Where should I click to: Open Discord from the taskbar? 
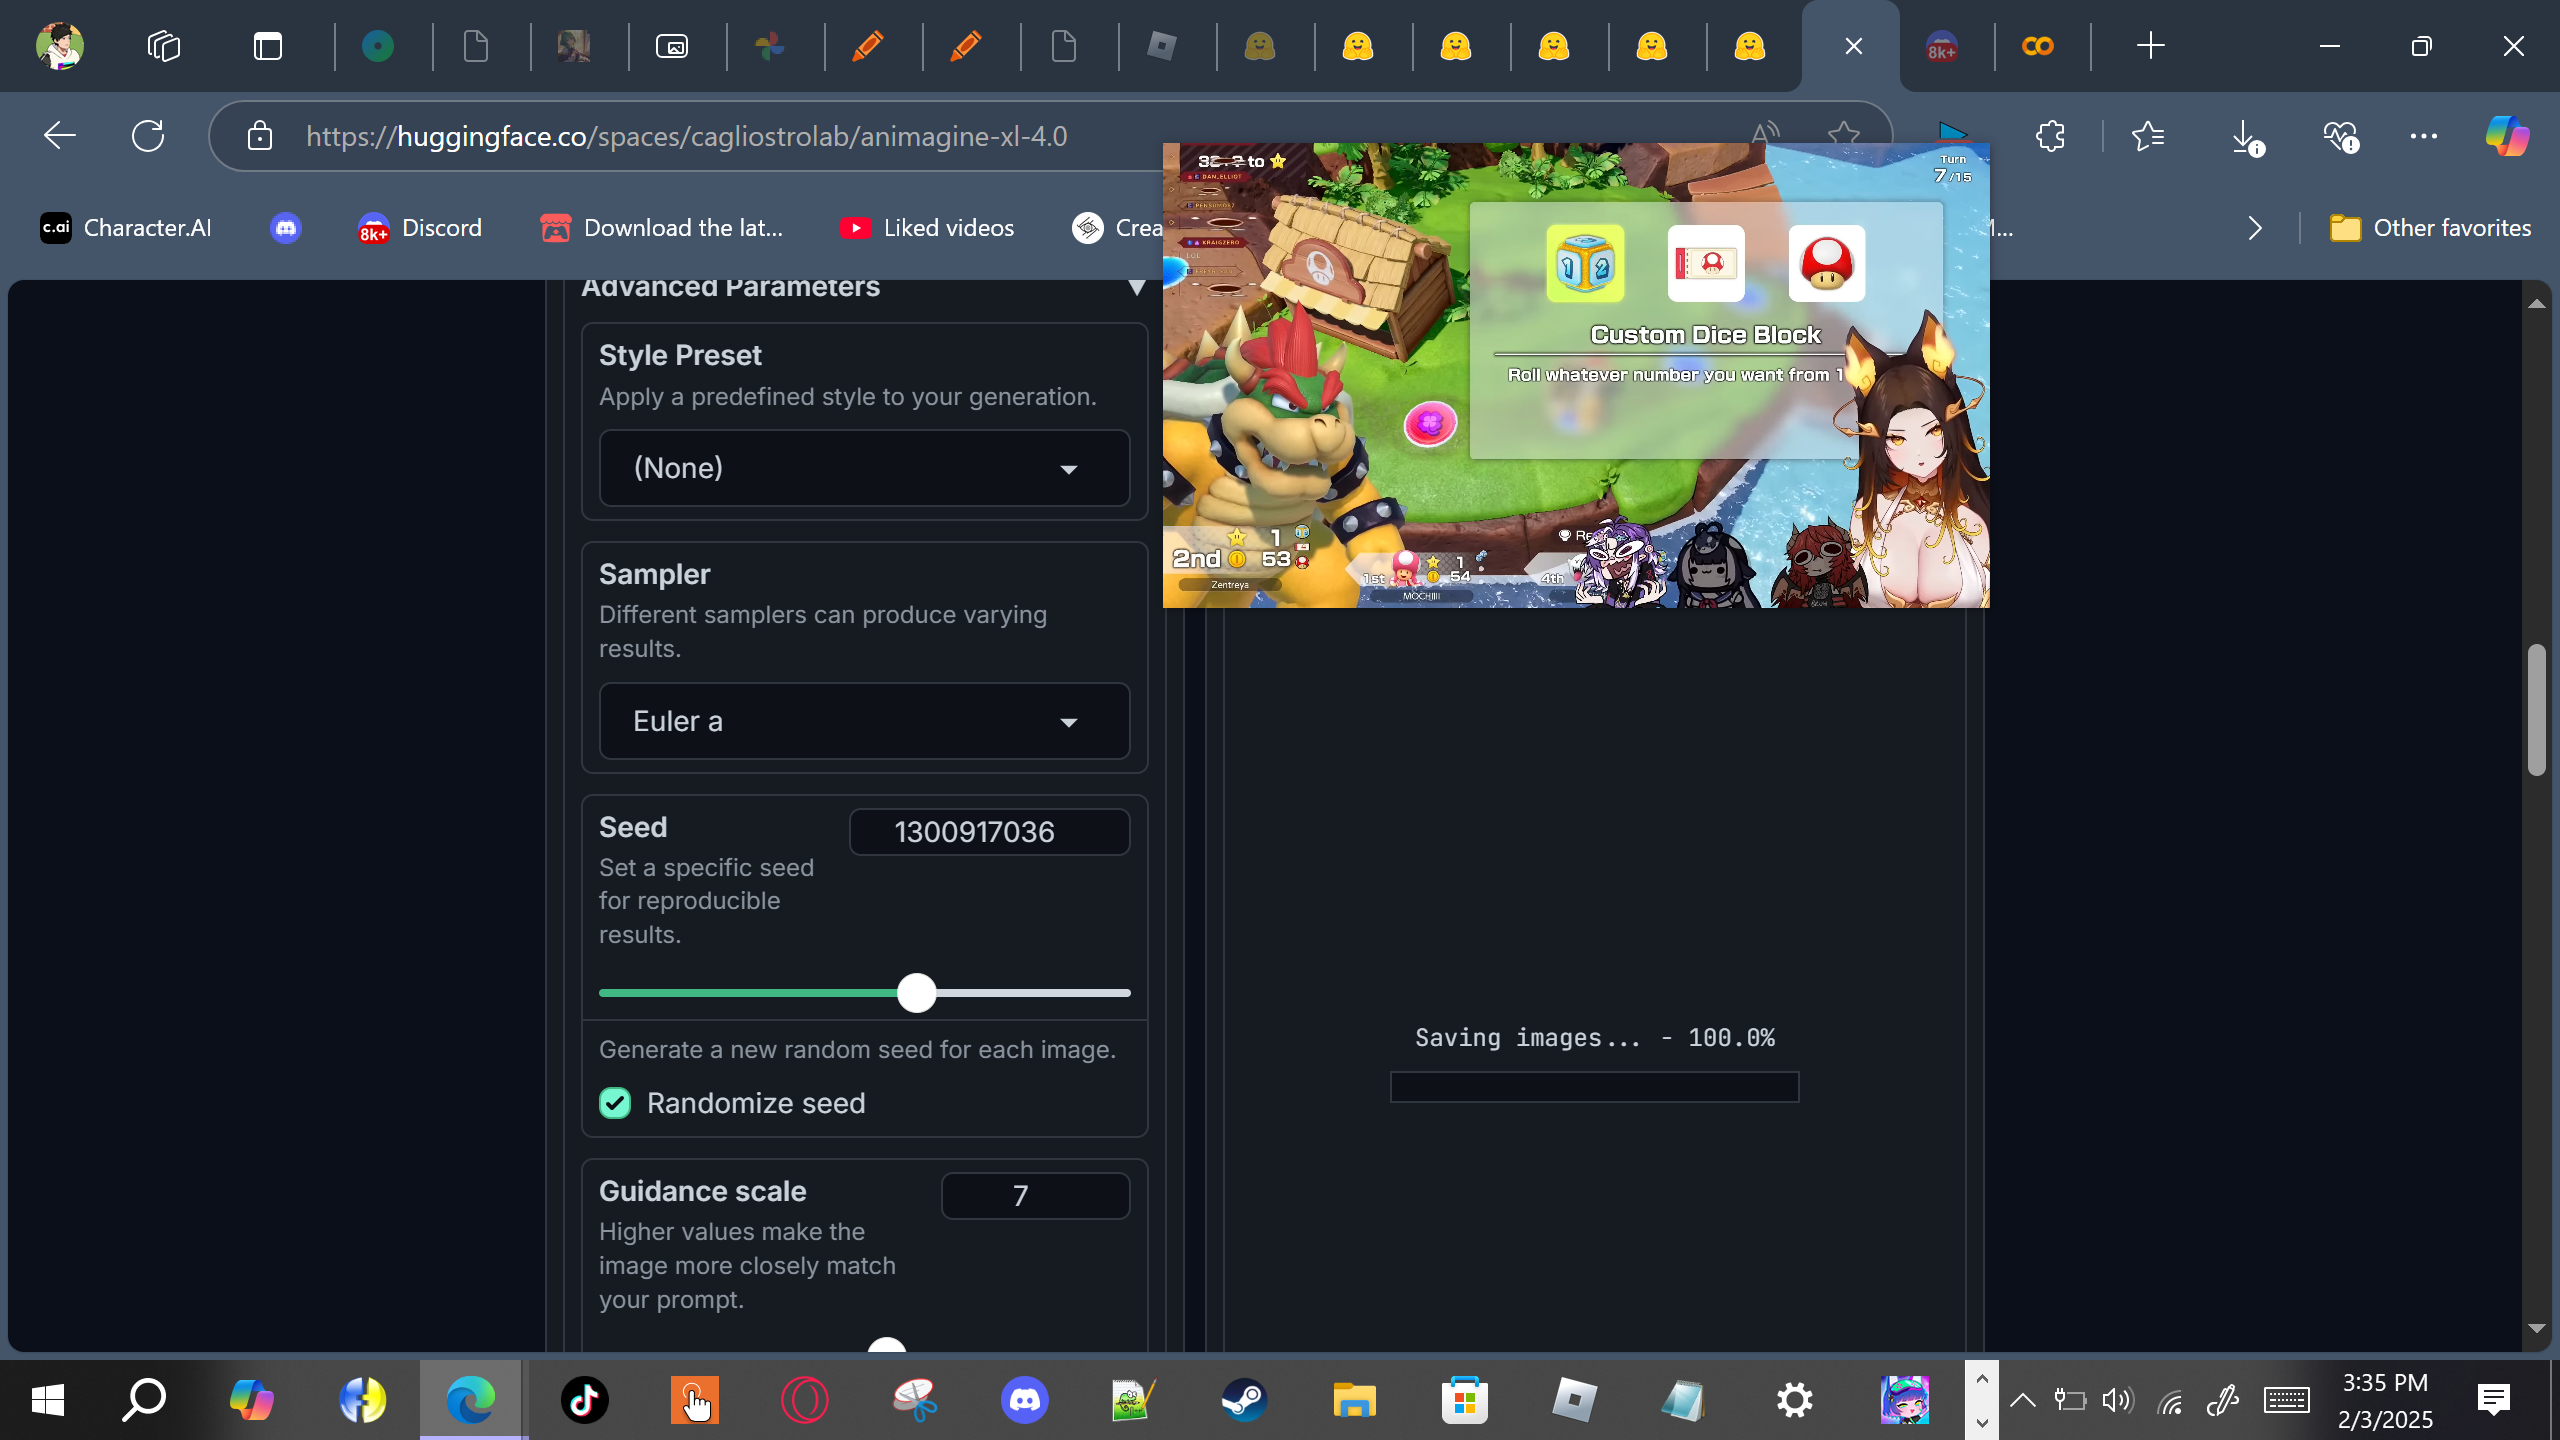[1024, 1400]
